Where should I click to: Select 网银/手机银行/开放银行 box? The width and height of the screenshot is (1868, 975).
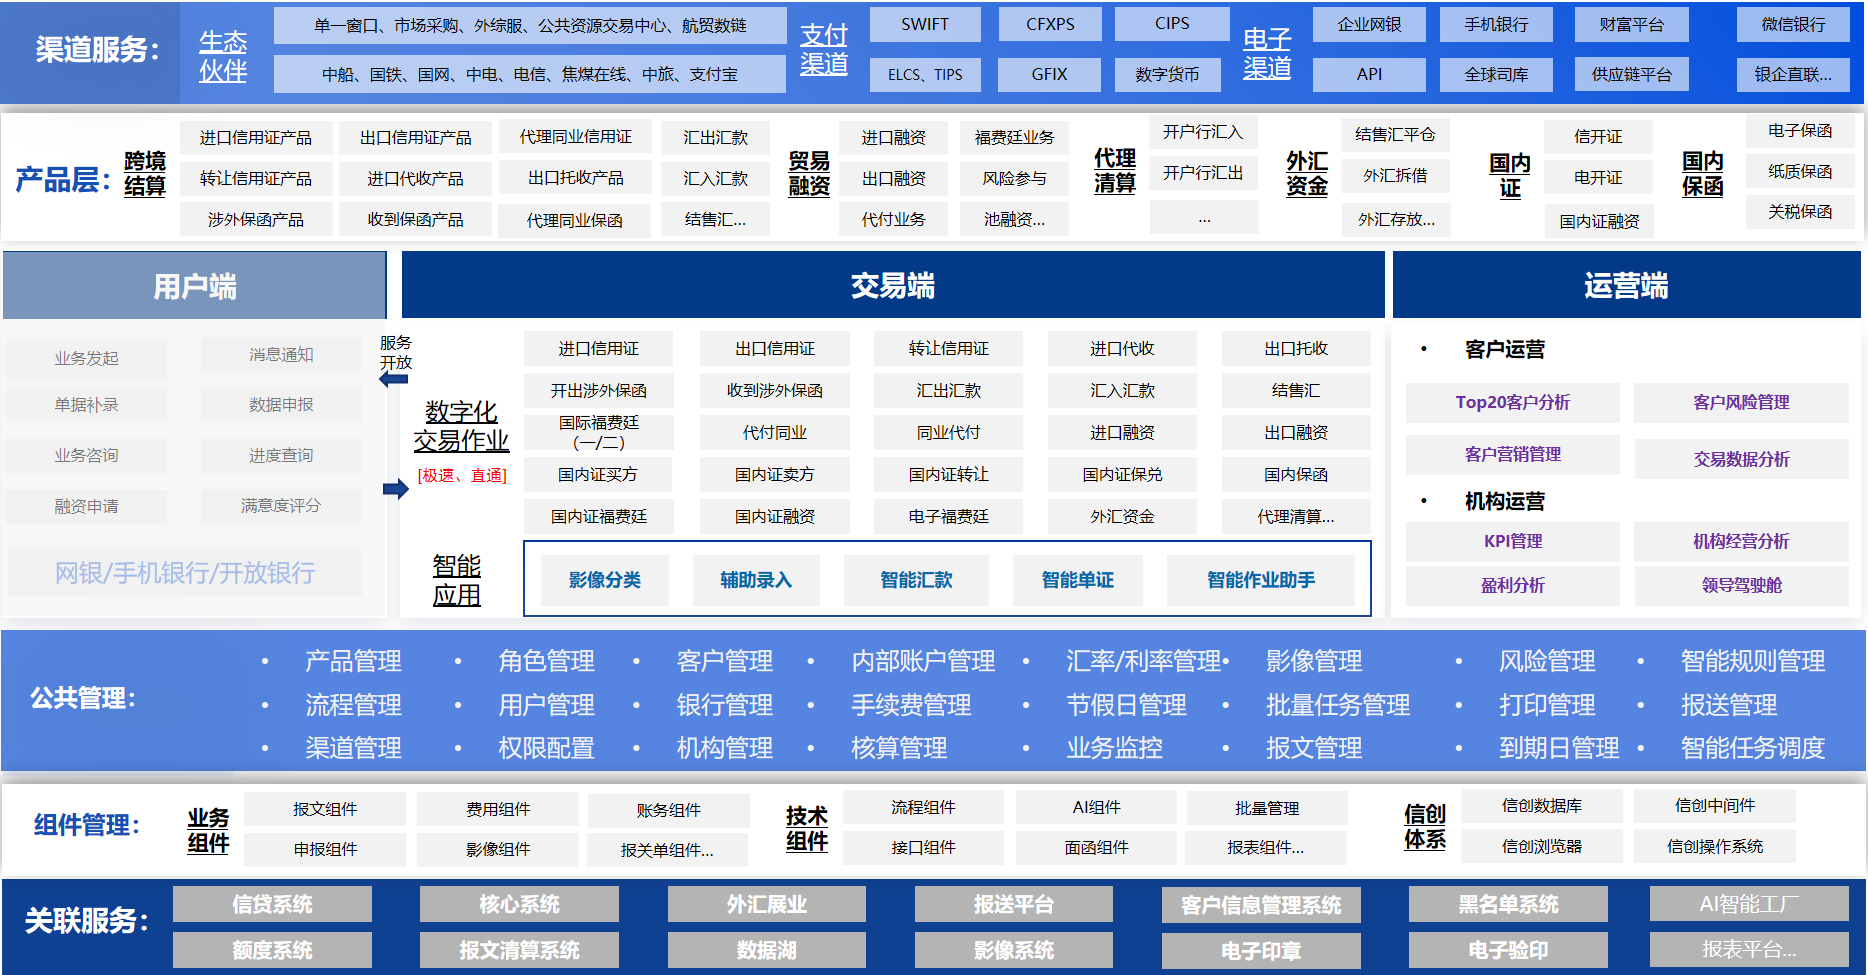[x=185, y=573]
